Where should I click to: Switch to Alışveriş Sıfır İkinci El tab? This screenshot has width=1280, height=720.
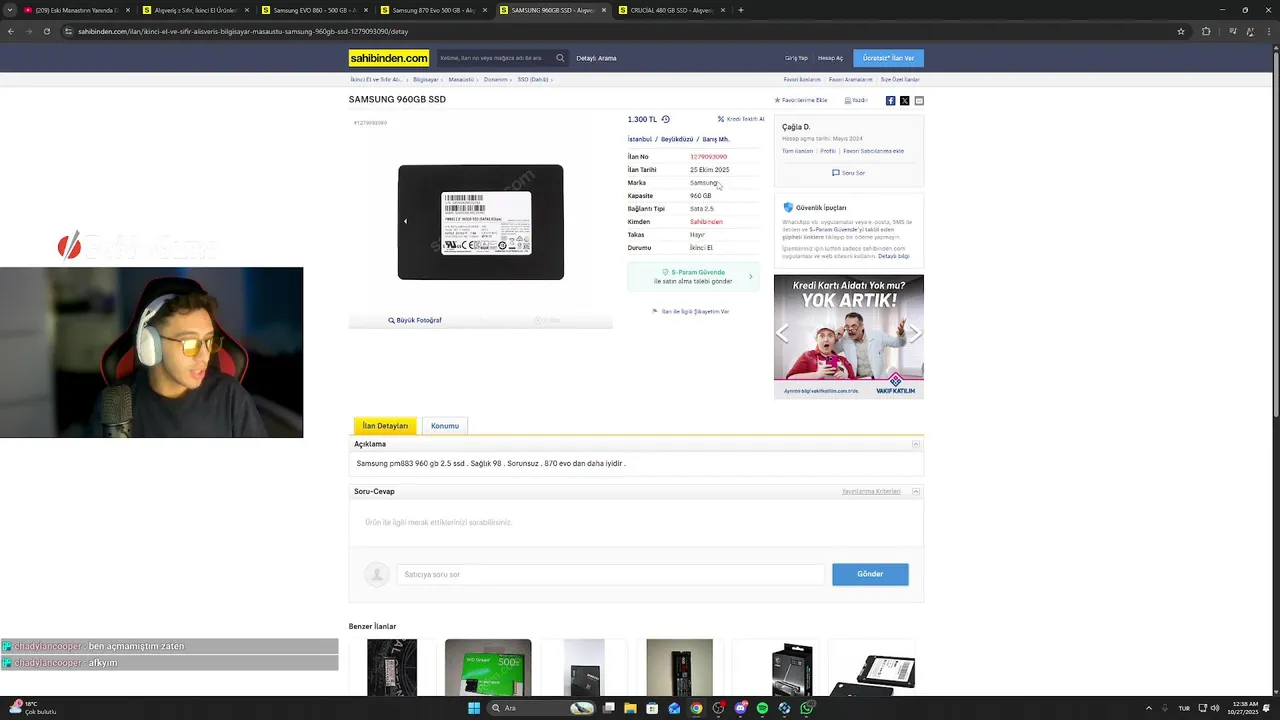click(x=195, y=10)
